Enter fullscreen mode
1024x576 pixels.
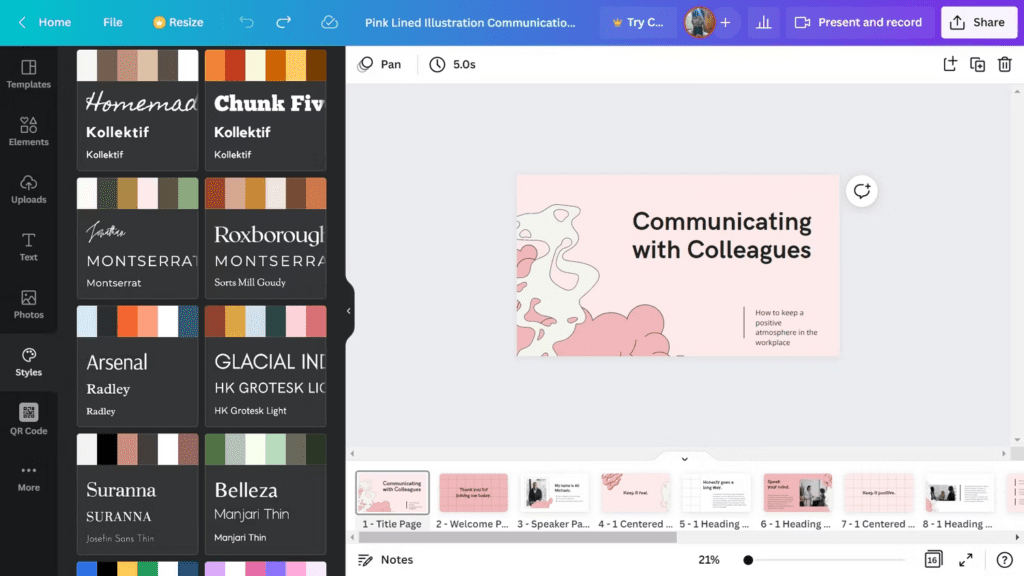click(x=966, y=560)
